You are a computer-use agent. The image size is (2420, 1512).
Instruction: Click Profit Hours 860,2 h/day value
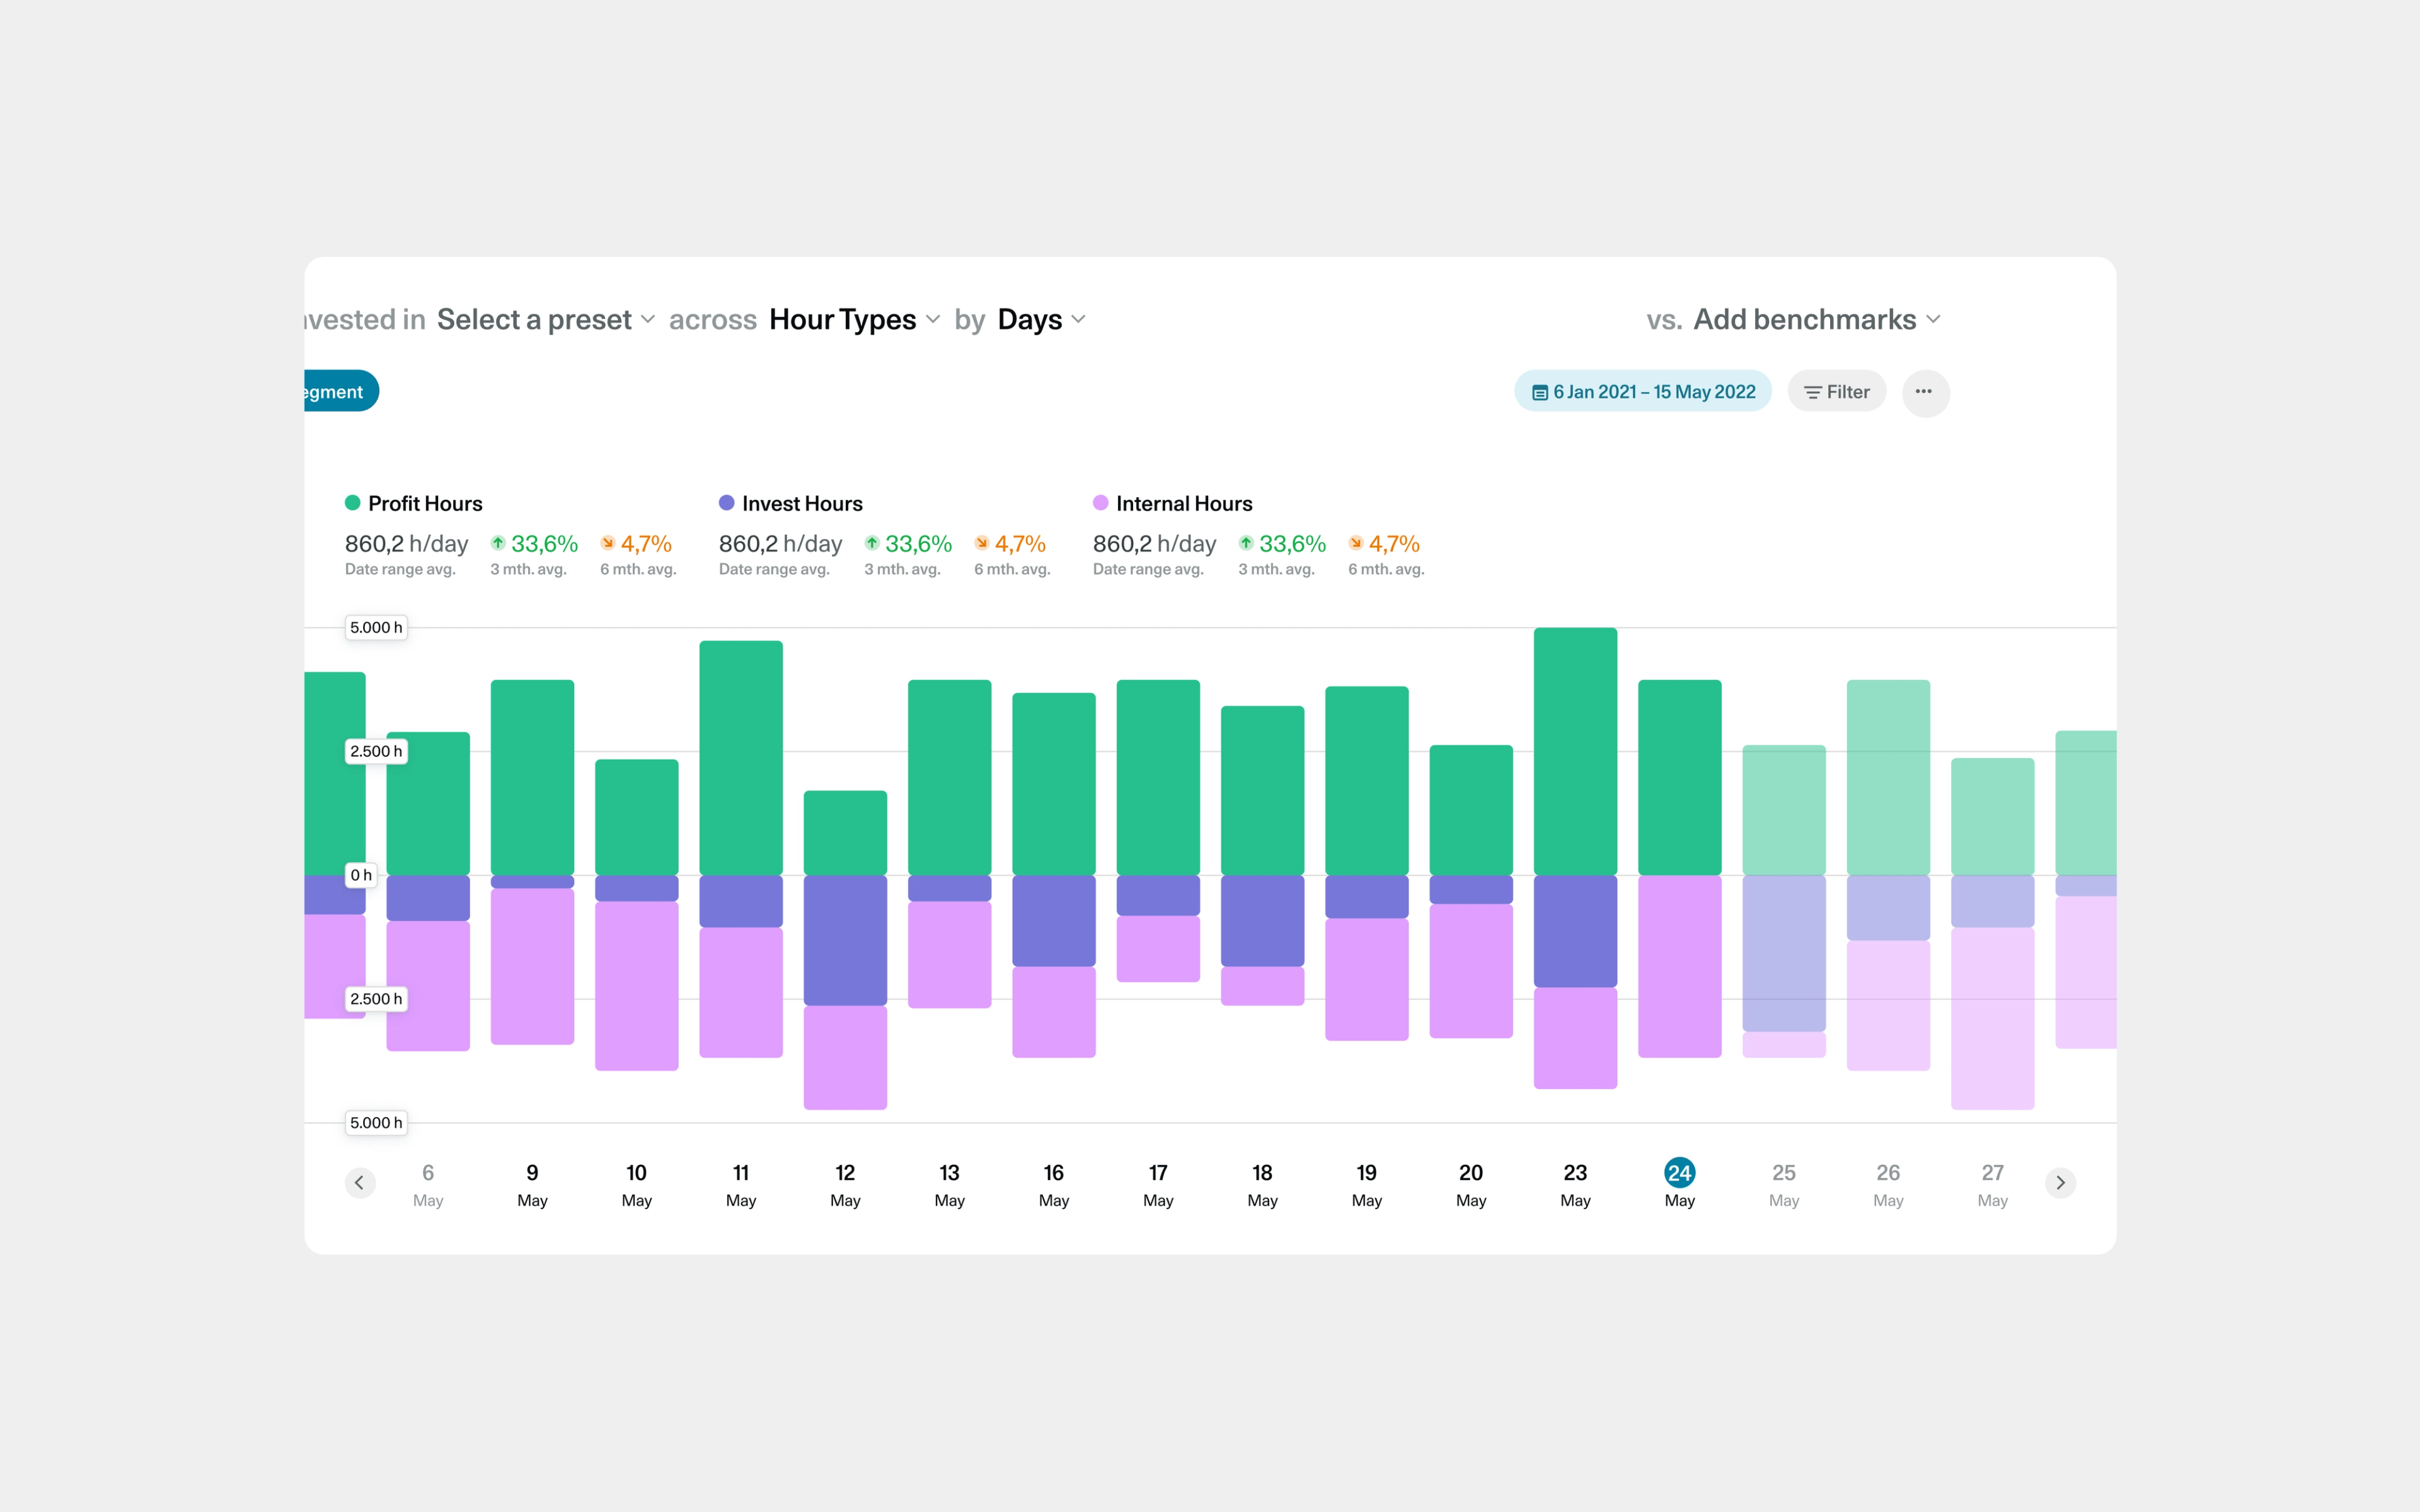pyautogui.click(x=406, y=544)
